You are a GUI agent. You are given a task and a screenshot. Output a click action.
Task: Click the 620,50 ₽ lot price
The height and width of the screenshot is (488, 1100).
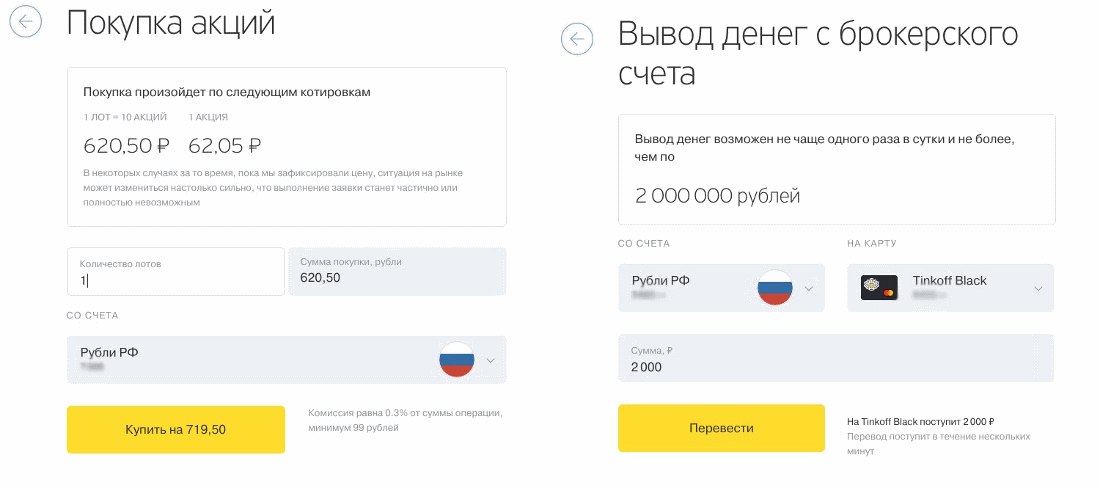(126, 146)
